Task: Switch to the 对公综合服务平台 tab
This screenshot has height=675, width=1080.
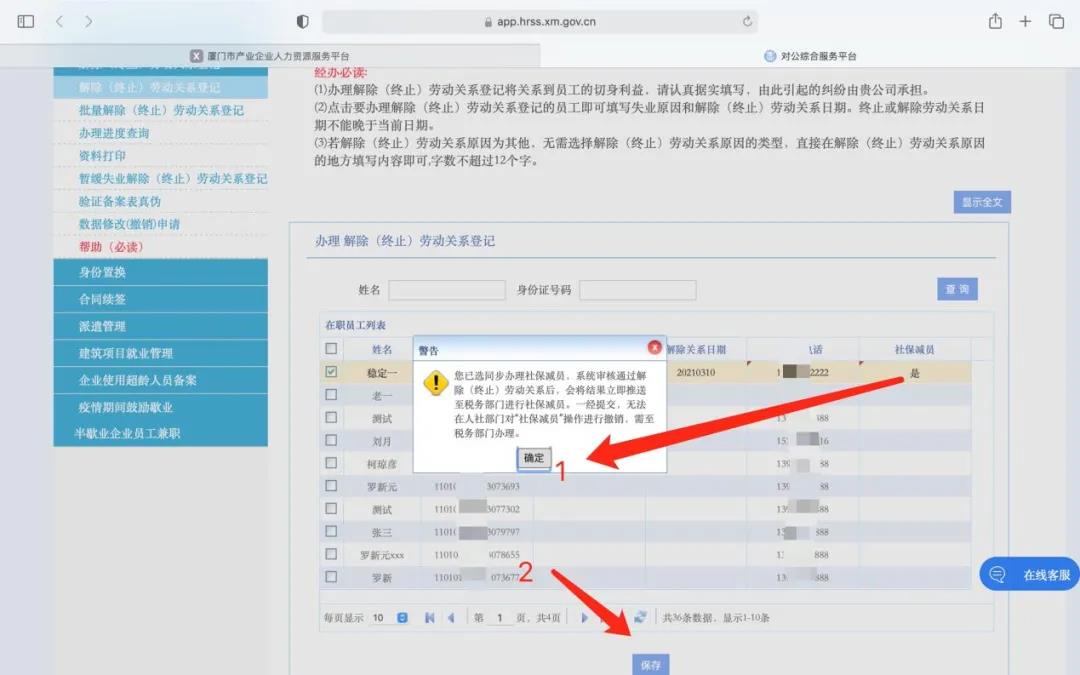Action: pos(810,56)
